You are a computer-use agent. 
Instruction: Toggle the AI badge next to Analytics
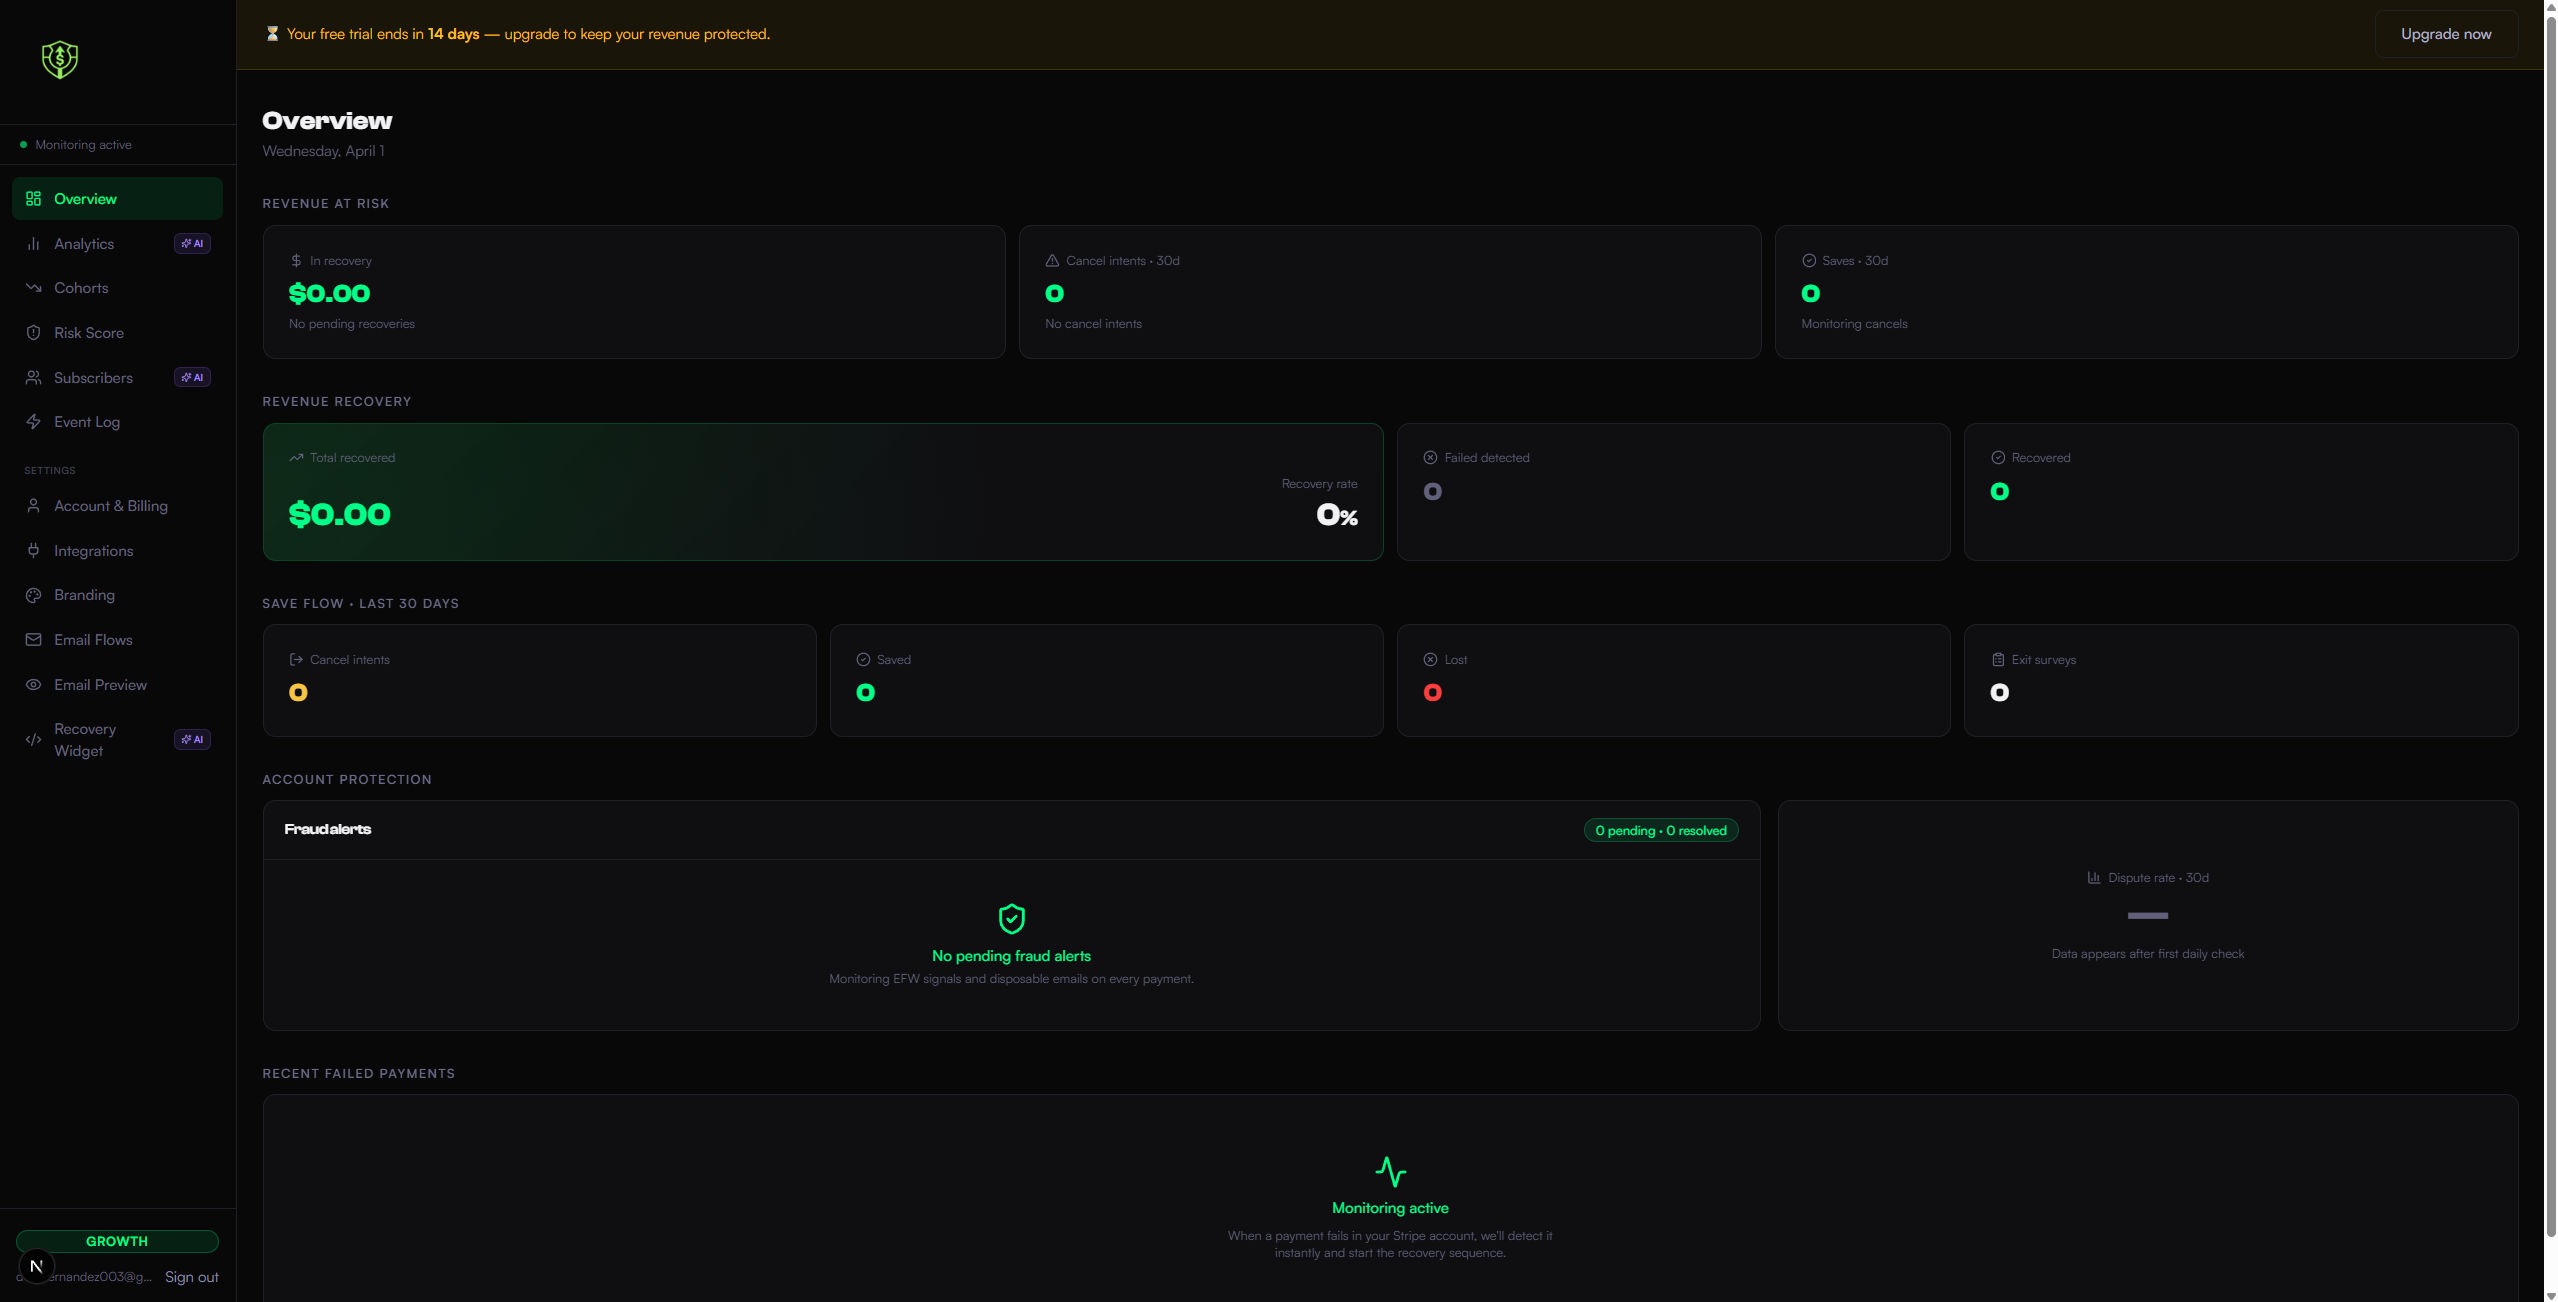[191, 243]
